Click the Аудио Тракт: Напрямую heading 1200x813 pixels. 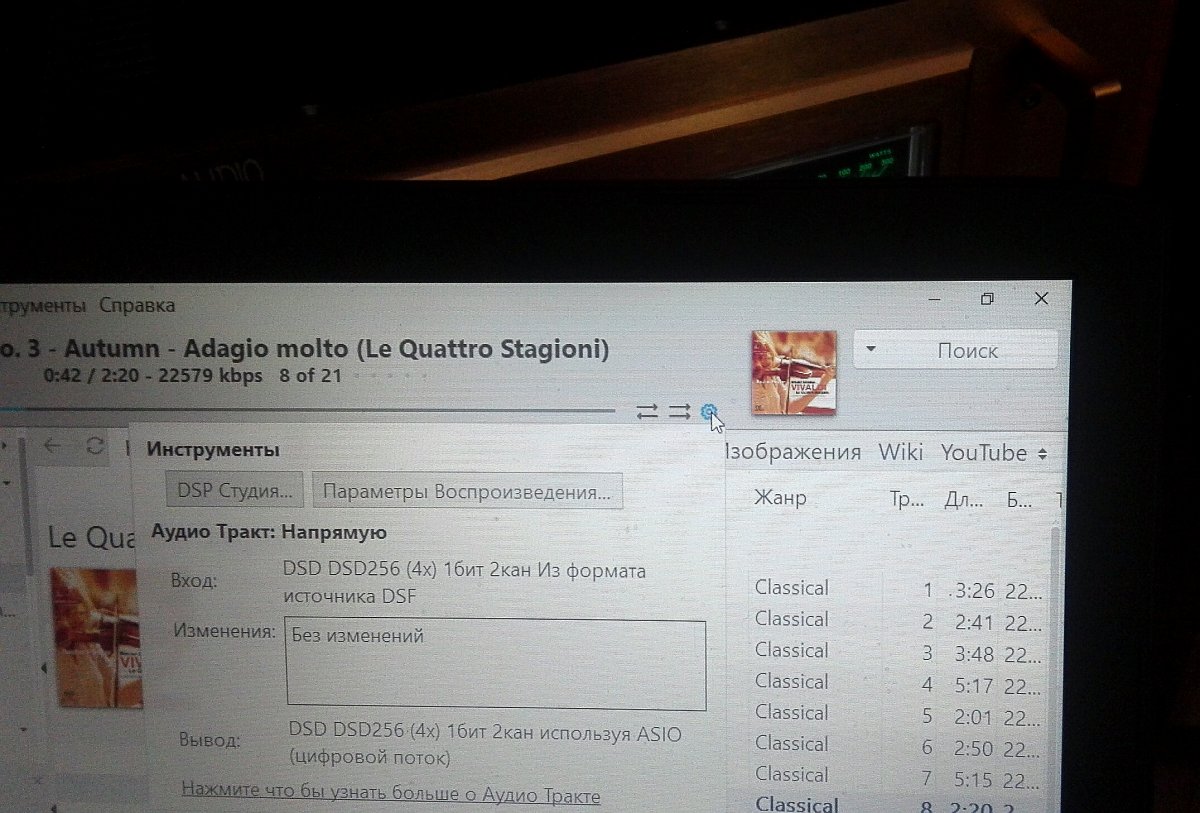pos(269,532)
